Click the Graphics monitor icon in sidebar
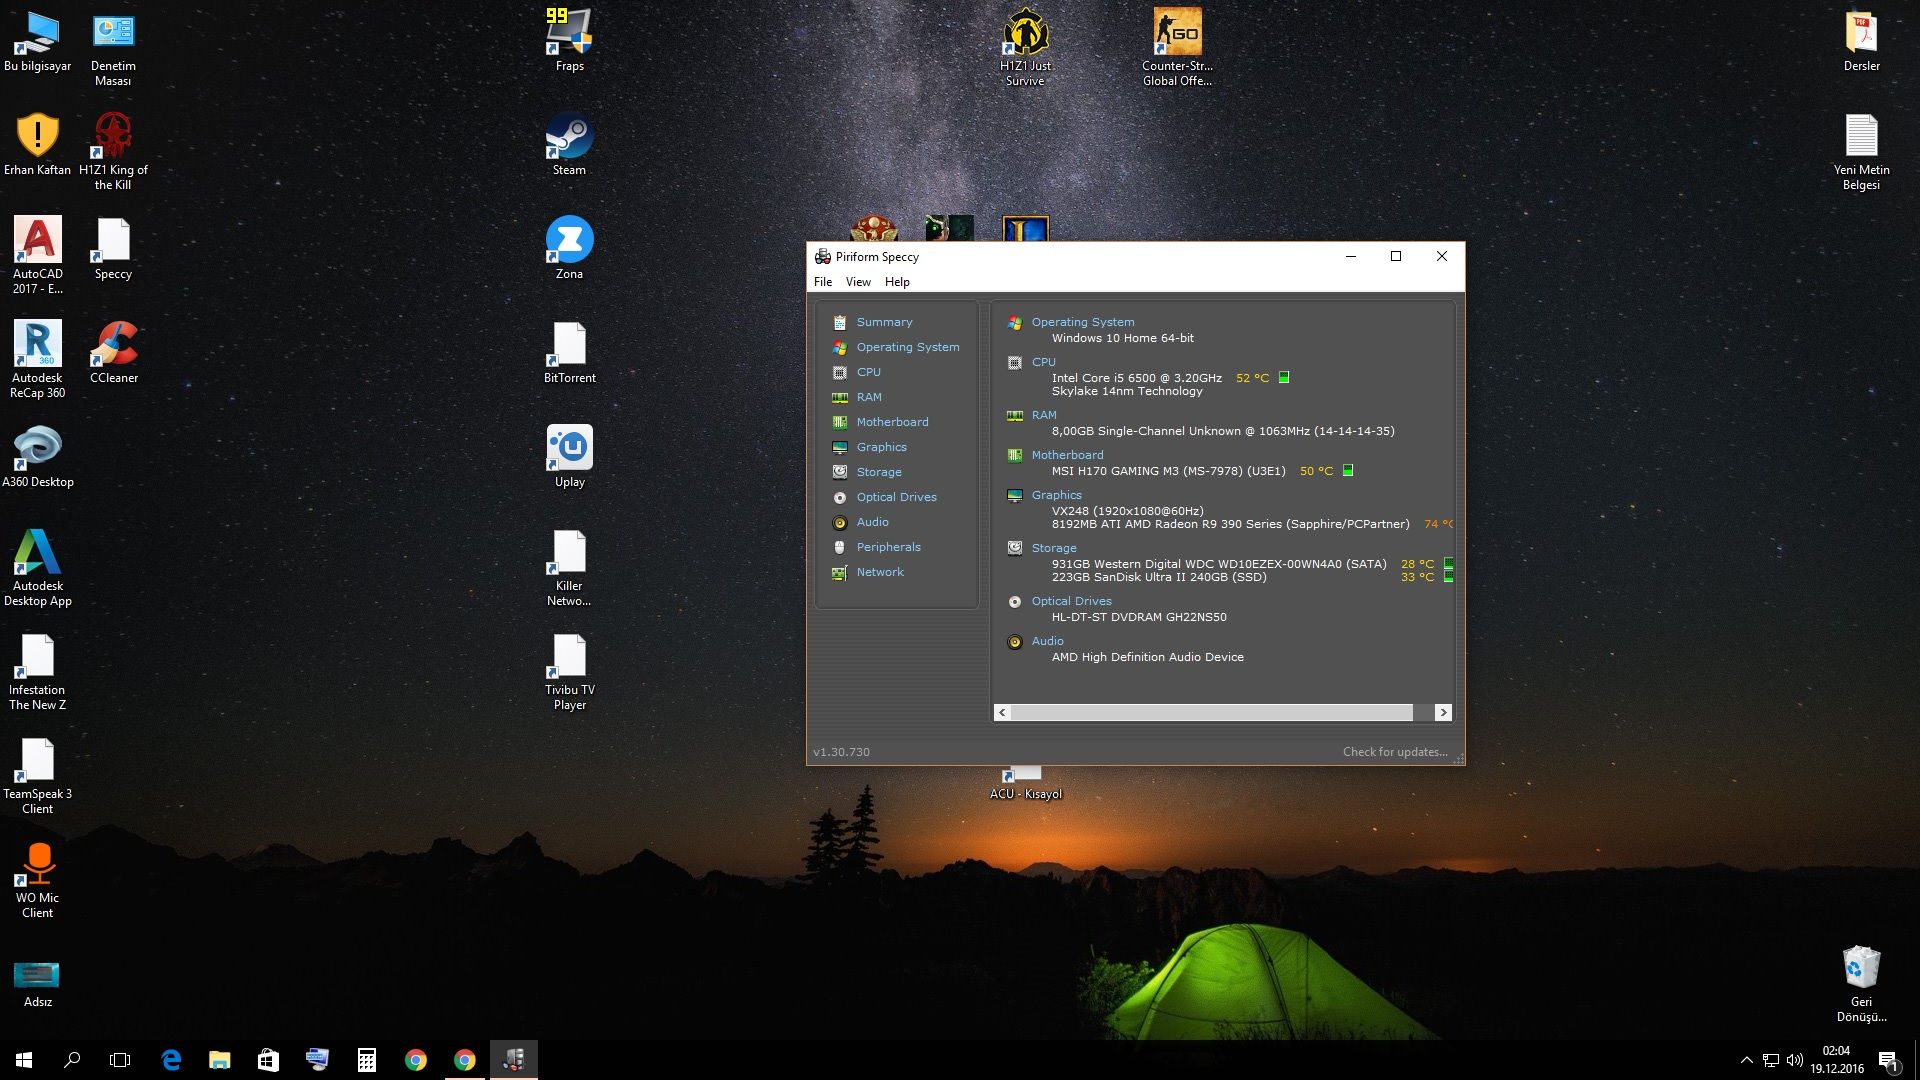1920x1080 pixels. click(840, 447)
